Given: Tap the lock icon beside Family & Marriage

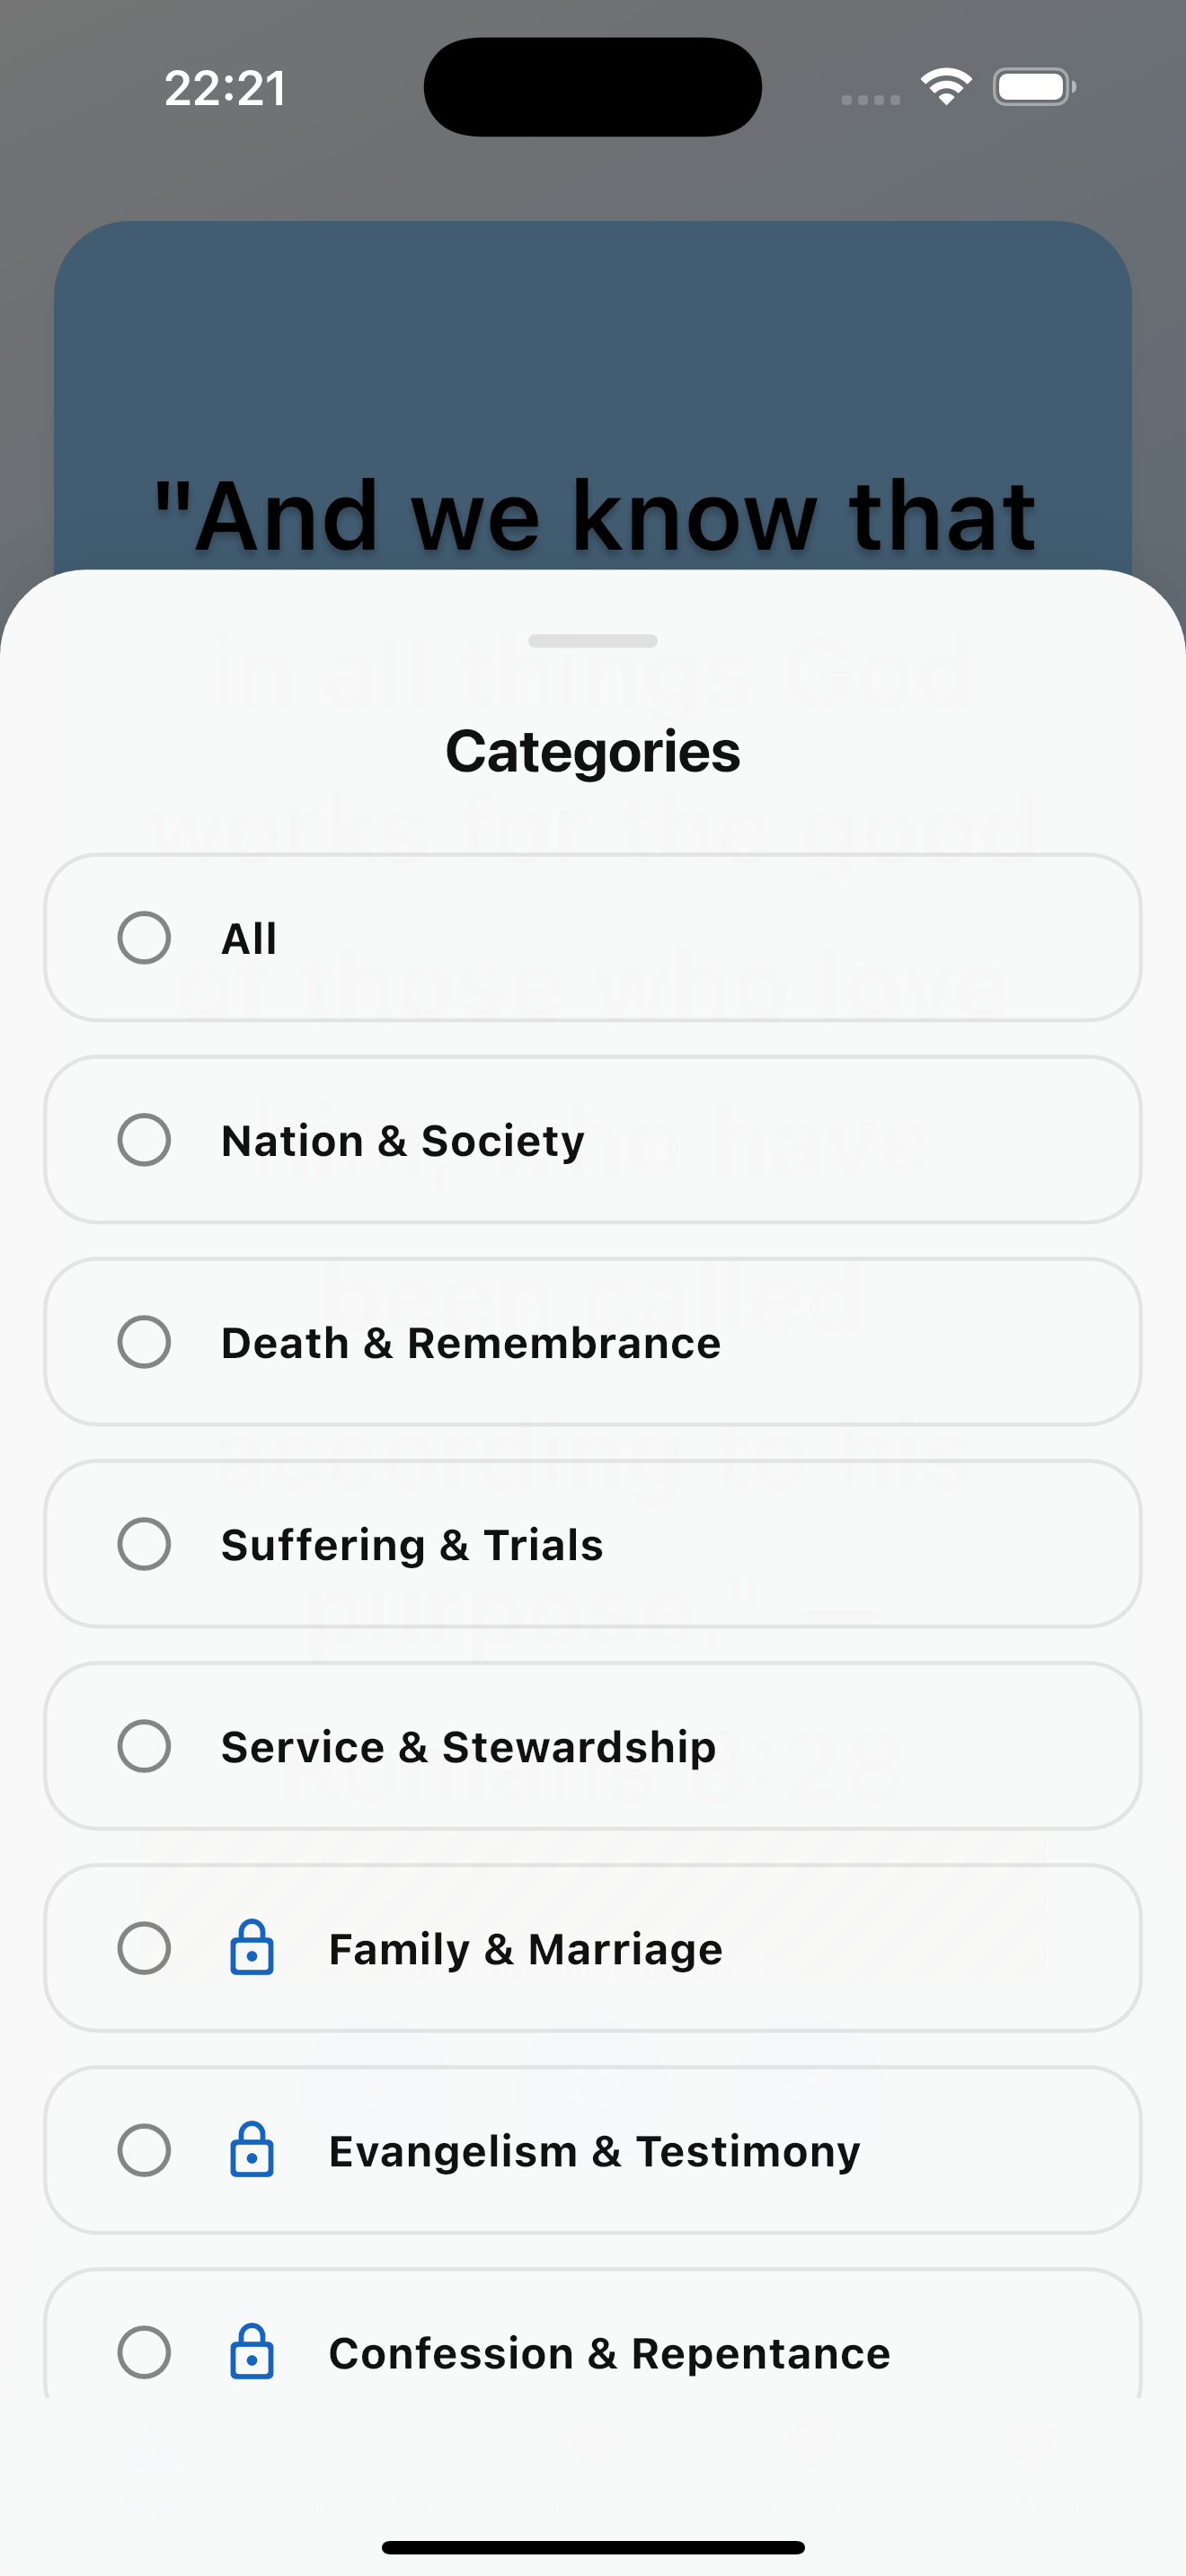Looking at the screenshot, I should point(252,1947).
